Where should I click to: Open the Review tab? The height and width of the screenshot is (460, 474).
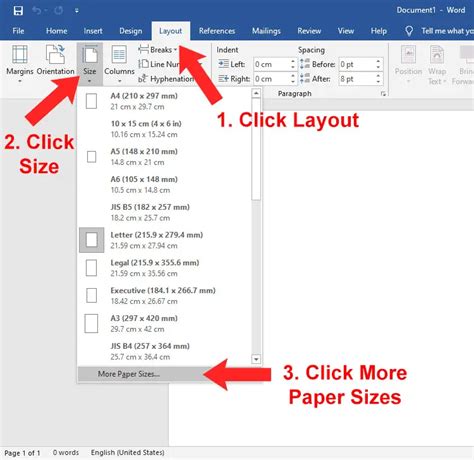tap(309, 31)
